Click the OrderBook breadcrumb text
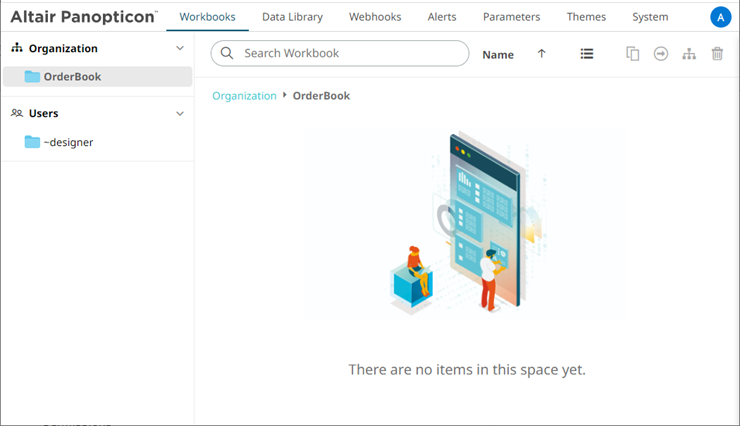The height and width of the screenshot is (426, 740). click(x=321, y=96)
